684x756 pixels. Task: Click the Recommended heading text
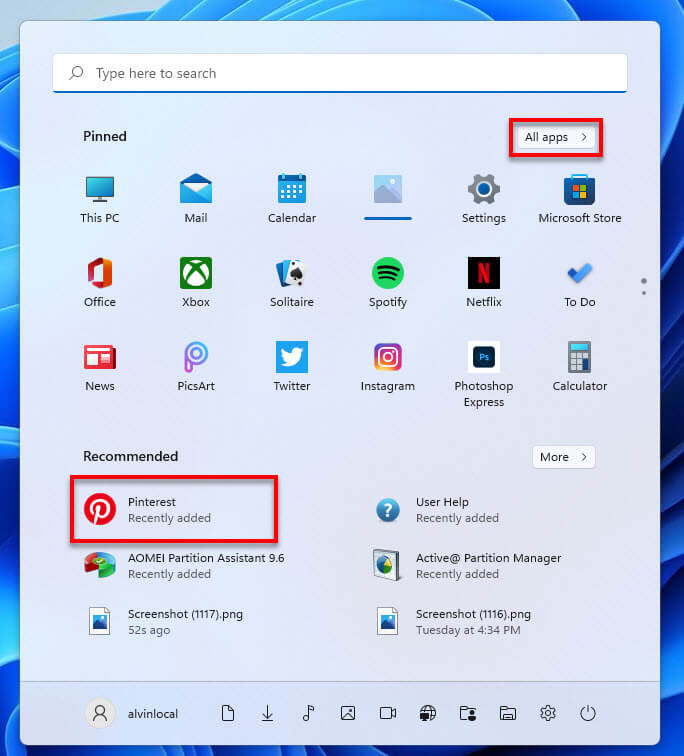pyautogui.click(x=131, y=456)
